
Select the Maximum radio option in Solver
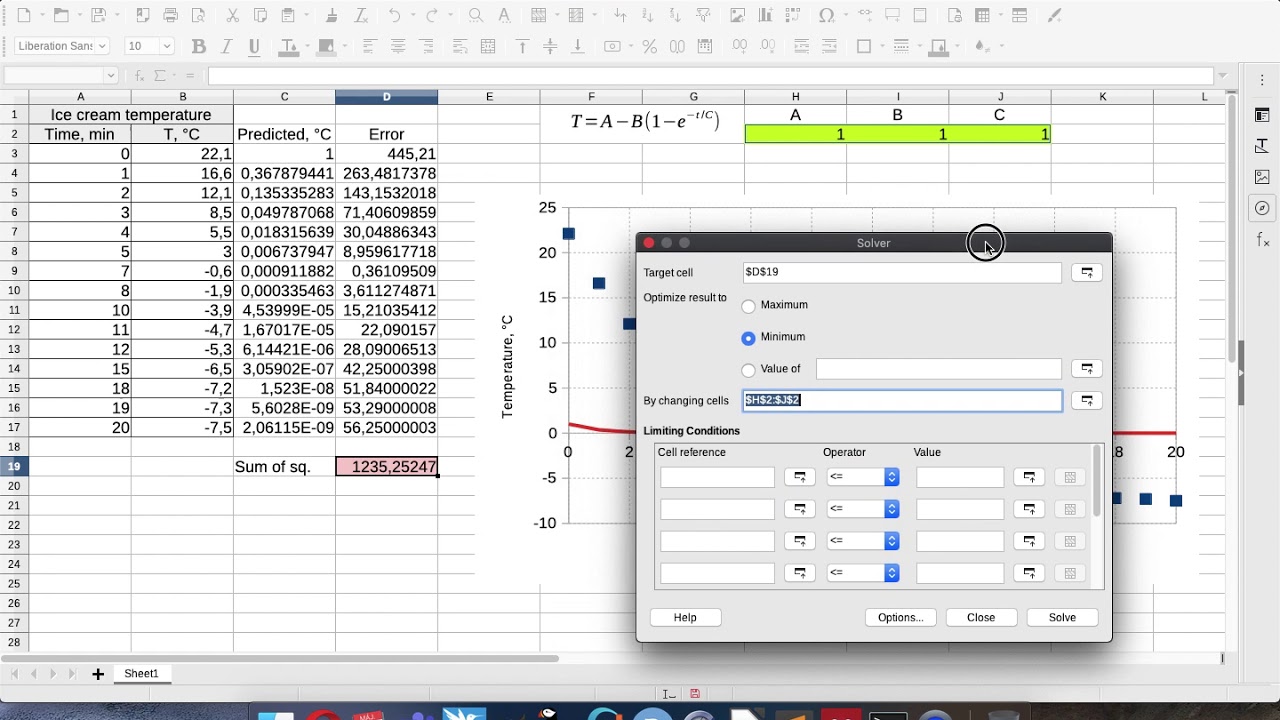point(748,305)
